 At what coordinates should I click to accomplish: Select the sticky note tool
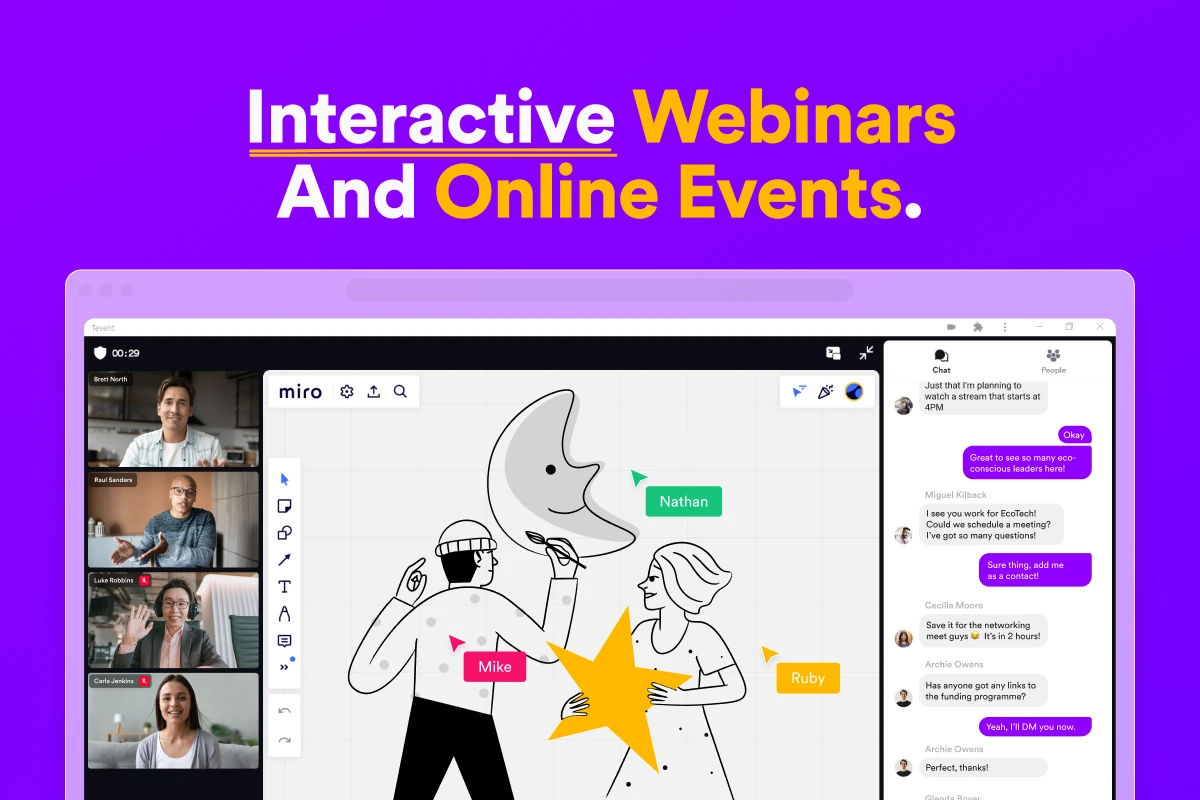click(x=284, y=506)
